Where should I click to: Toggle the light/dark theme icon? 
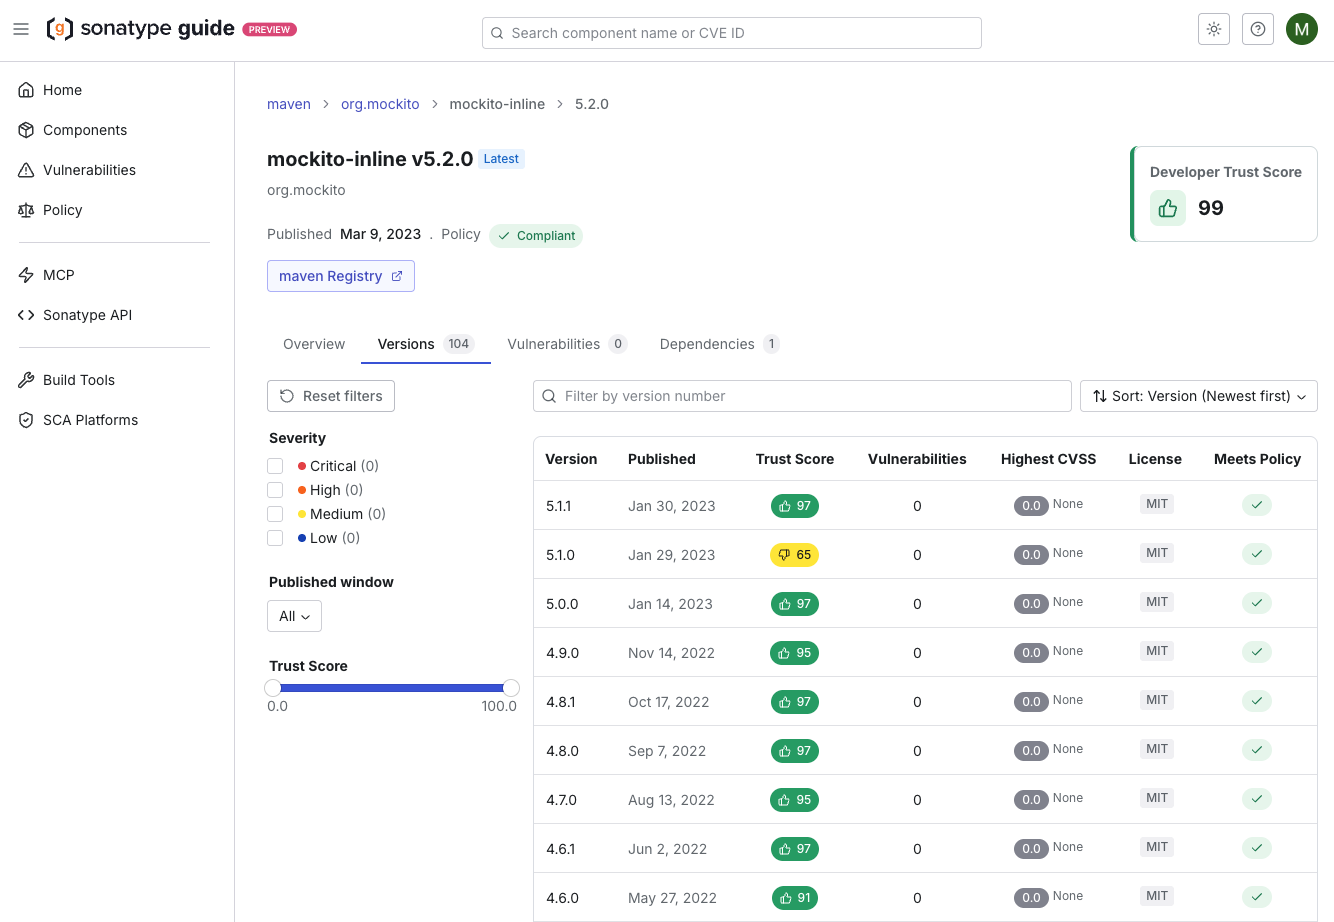(x=1213, y=29)
